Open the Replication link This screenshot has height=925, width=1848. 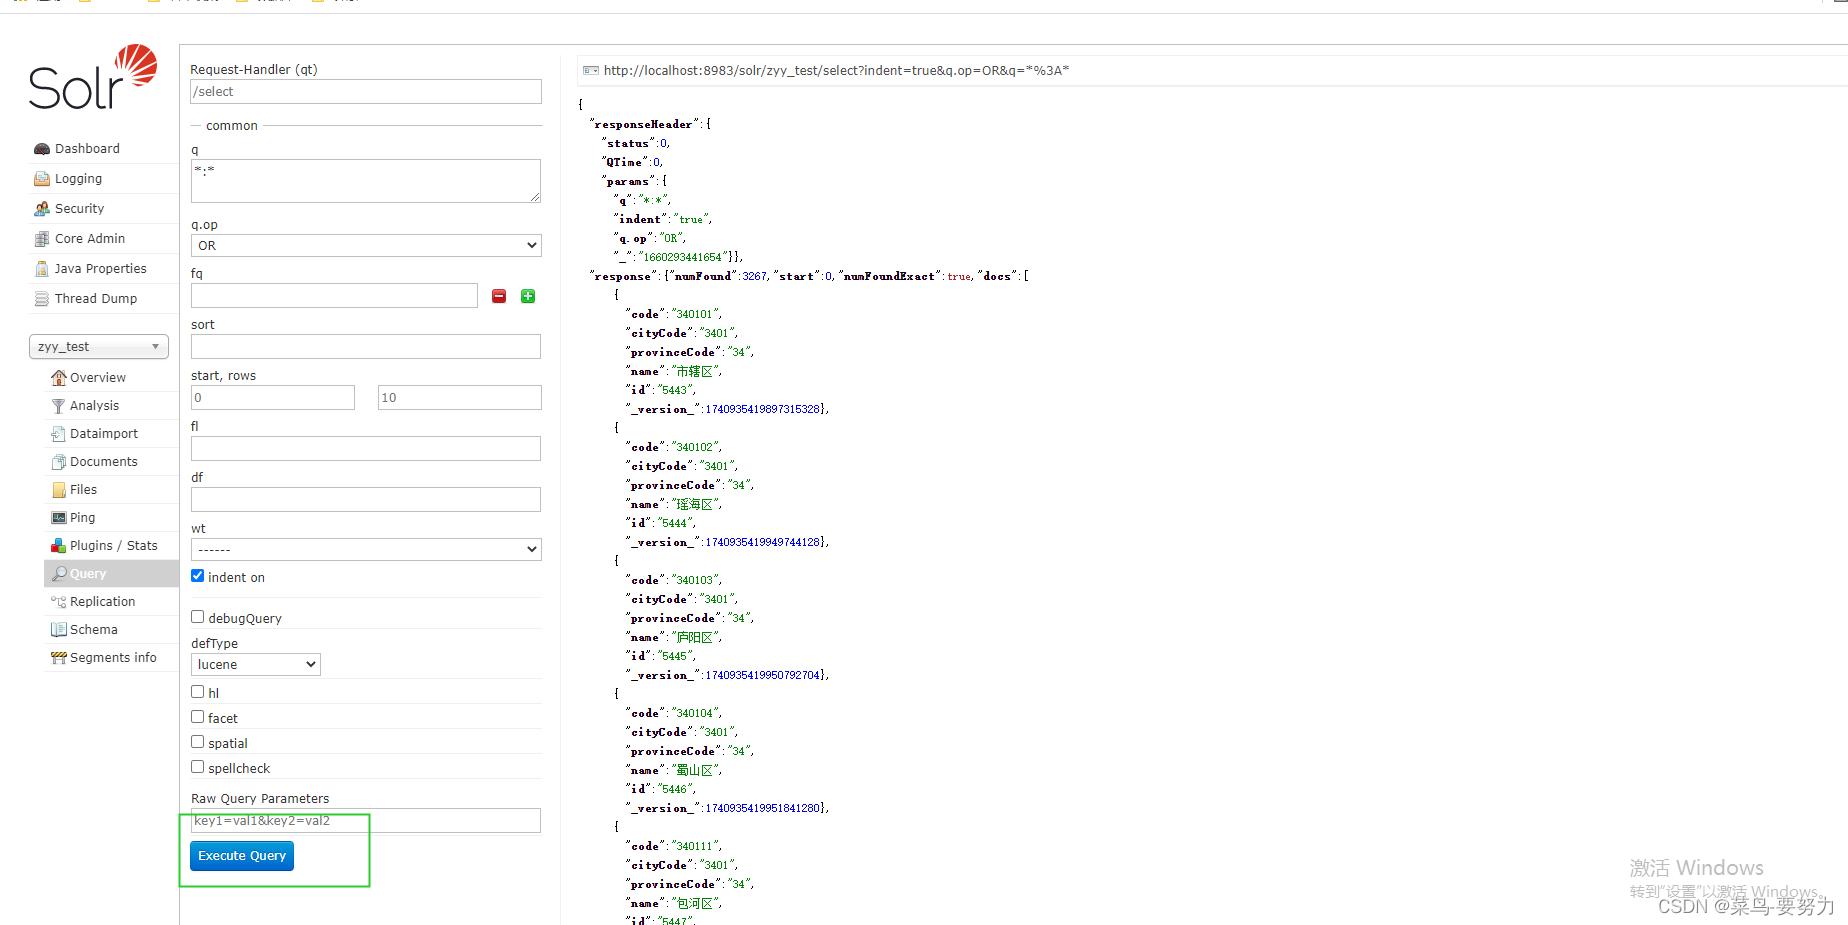pyautogui.click(x=102, y=602)
